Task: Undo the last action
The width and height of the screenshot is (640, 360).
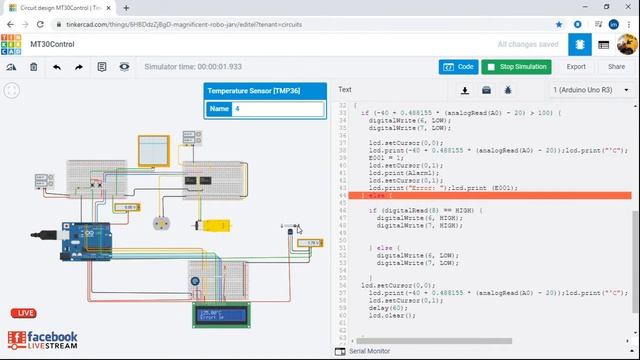Action: pos(57,67)
